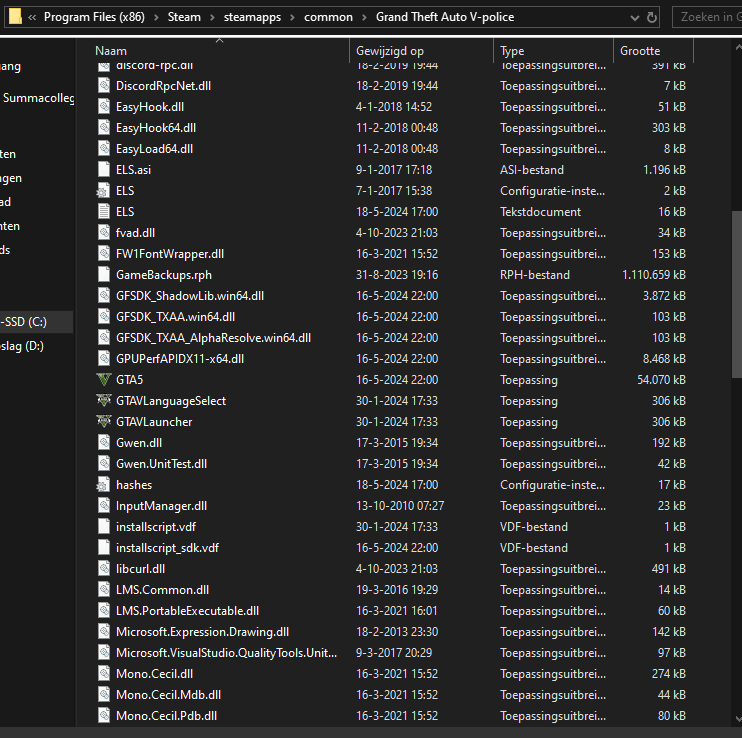Image resolution: width=742 pixels, height=738 pixels.
Task: Select the GTAVLauncher icon
Action: pyautogui.click(x=103, y=422)
